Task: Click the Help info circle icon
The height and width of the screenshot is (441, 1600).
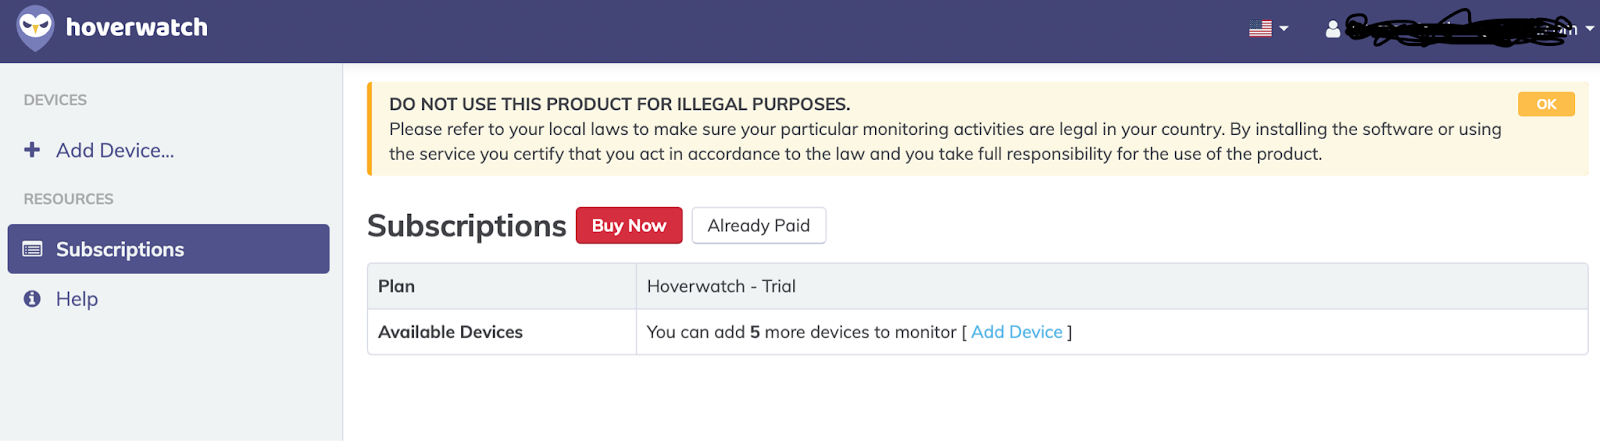Action: point(32,299)
